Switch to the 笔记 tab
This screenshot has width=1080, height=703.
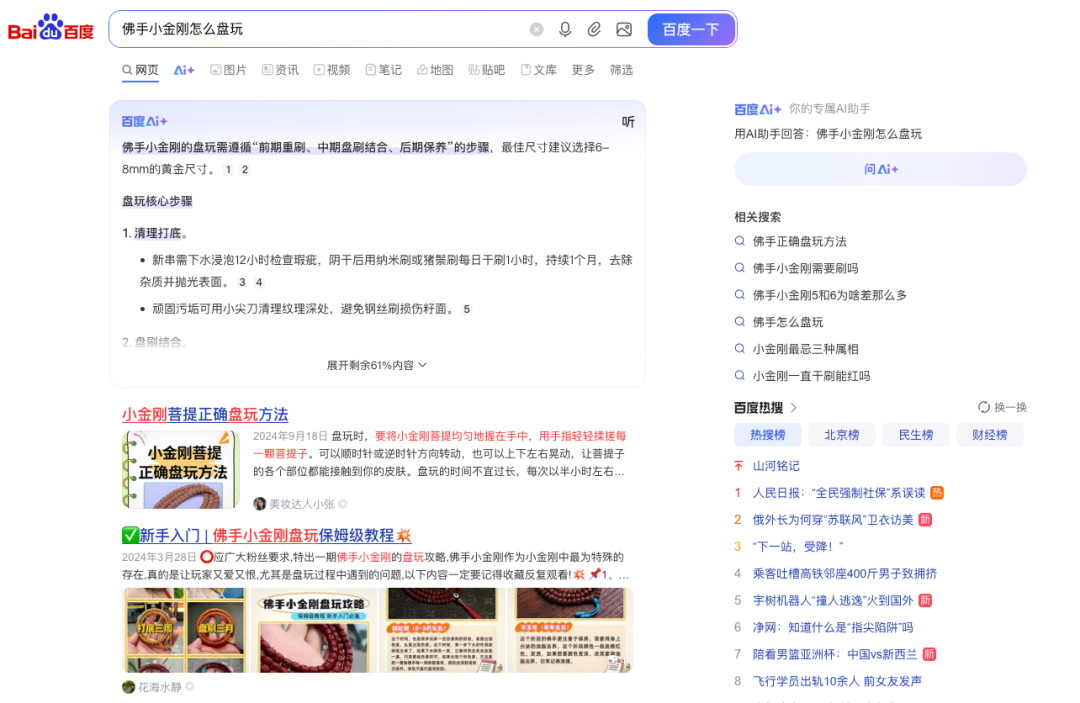(x=384, y=70)
